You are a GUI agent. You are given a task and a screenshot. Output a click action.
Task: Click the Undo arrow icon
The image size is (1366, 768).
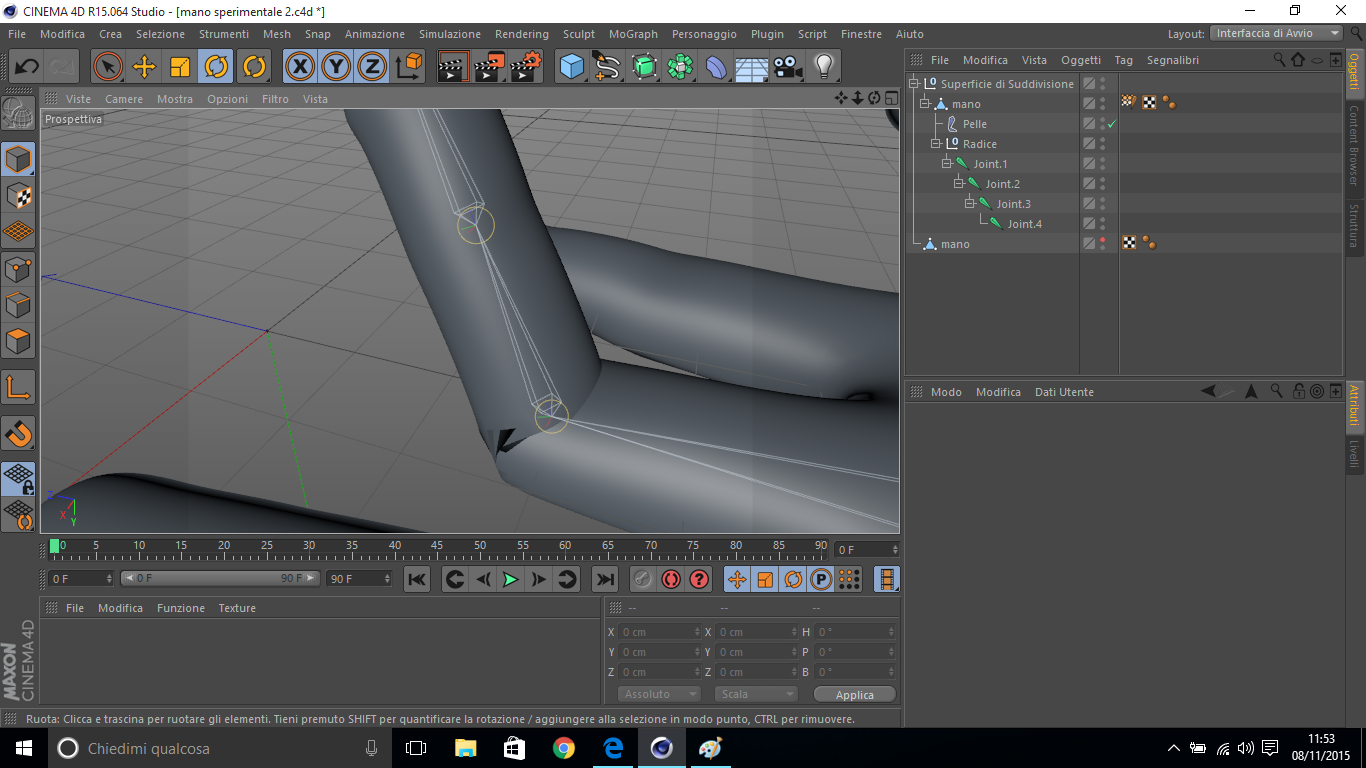(27, 67)
